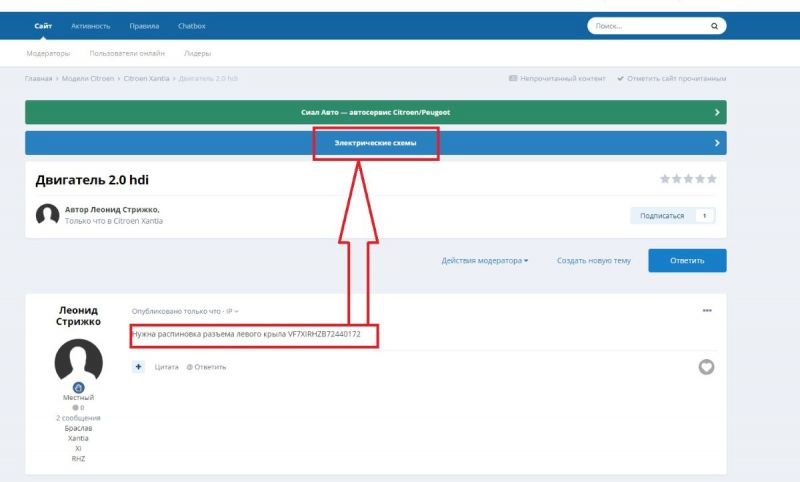Click the blue Ответить button
The width and height of the screenshot is (800, 482).
pos(687,261)
